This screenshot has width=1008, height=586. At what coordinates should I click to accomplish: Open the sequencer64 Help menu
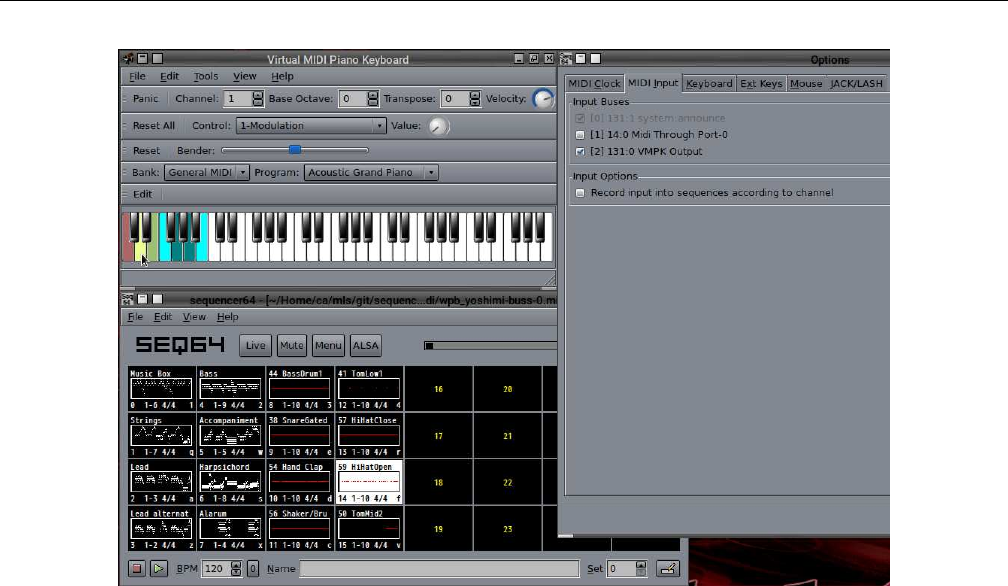point(228,317)
